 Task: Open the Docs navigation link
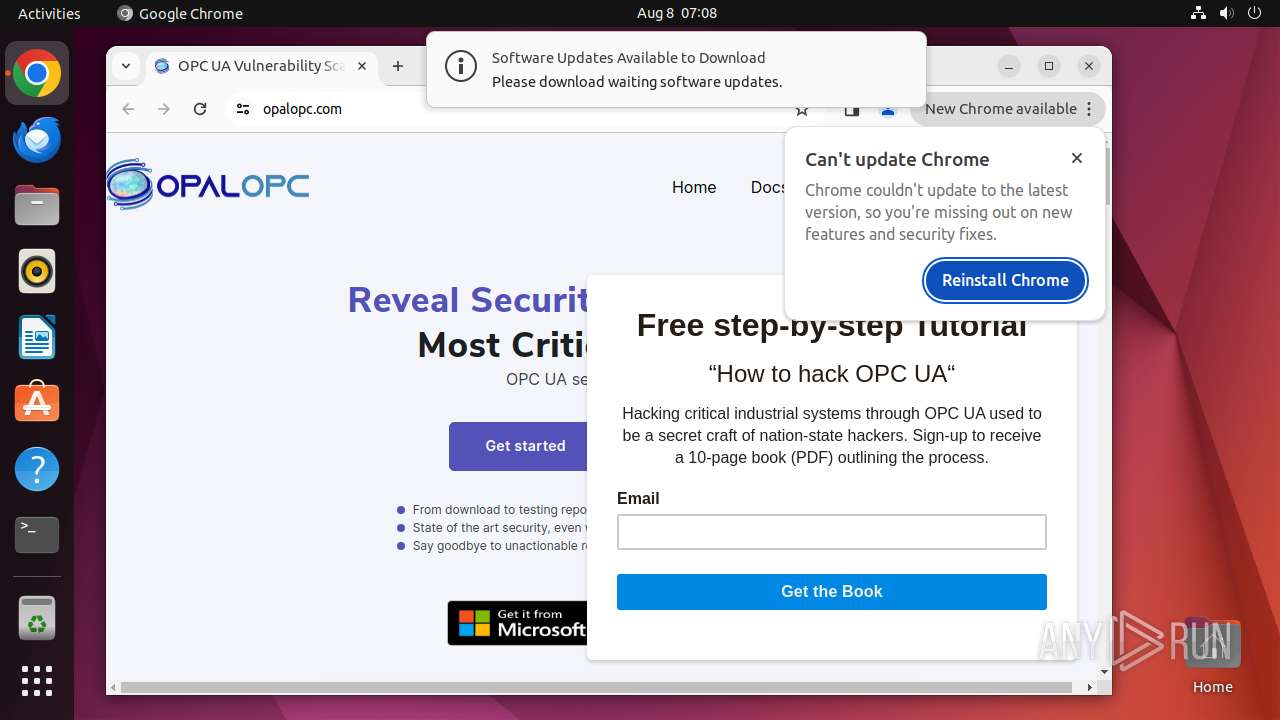click(x=767, y=187)
